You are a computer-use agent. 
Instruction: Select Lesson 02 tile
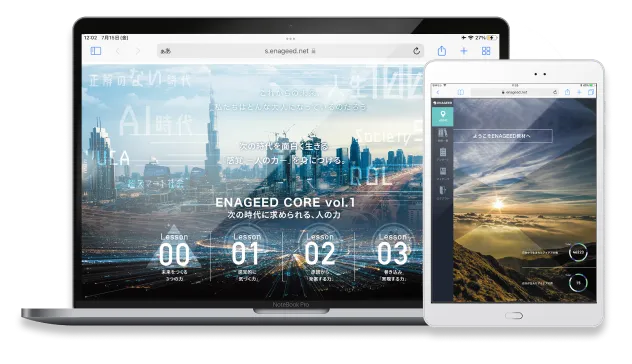pyautogui.click(x=320, y=257)
